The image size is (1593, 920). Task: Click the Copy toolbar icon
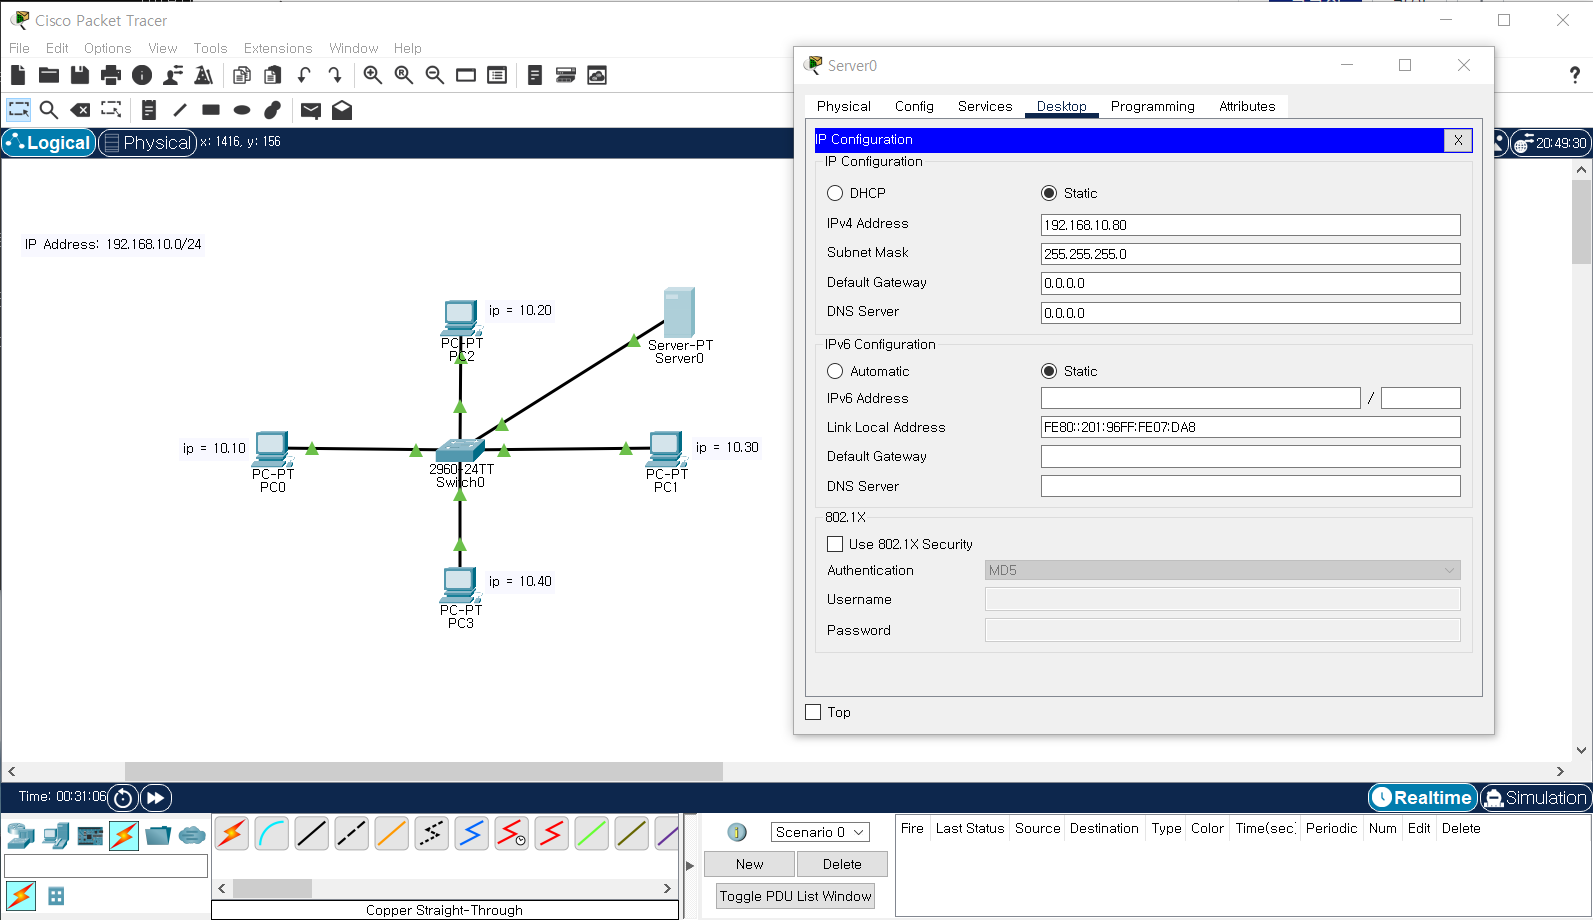(242, 75)
